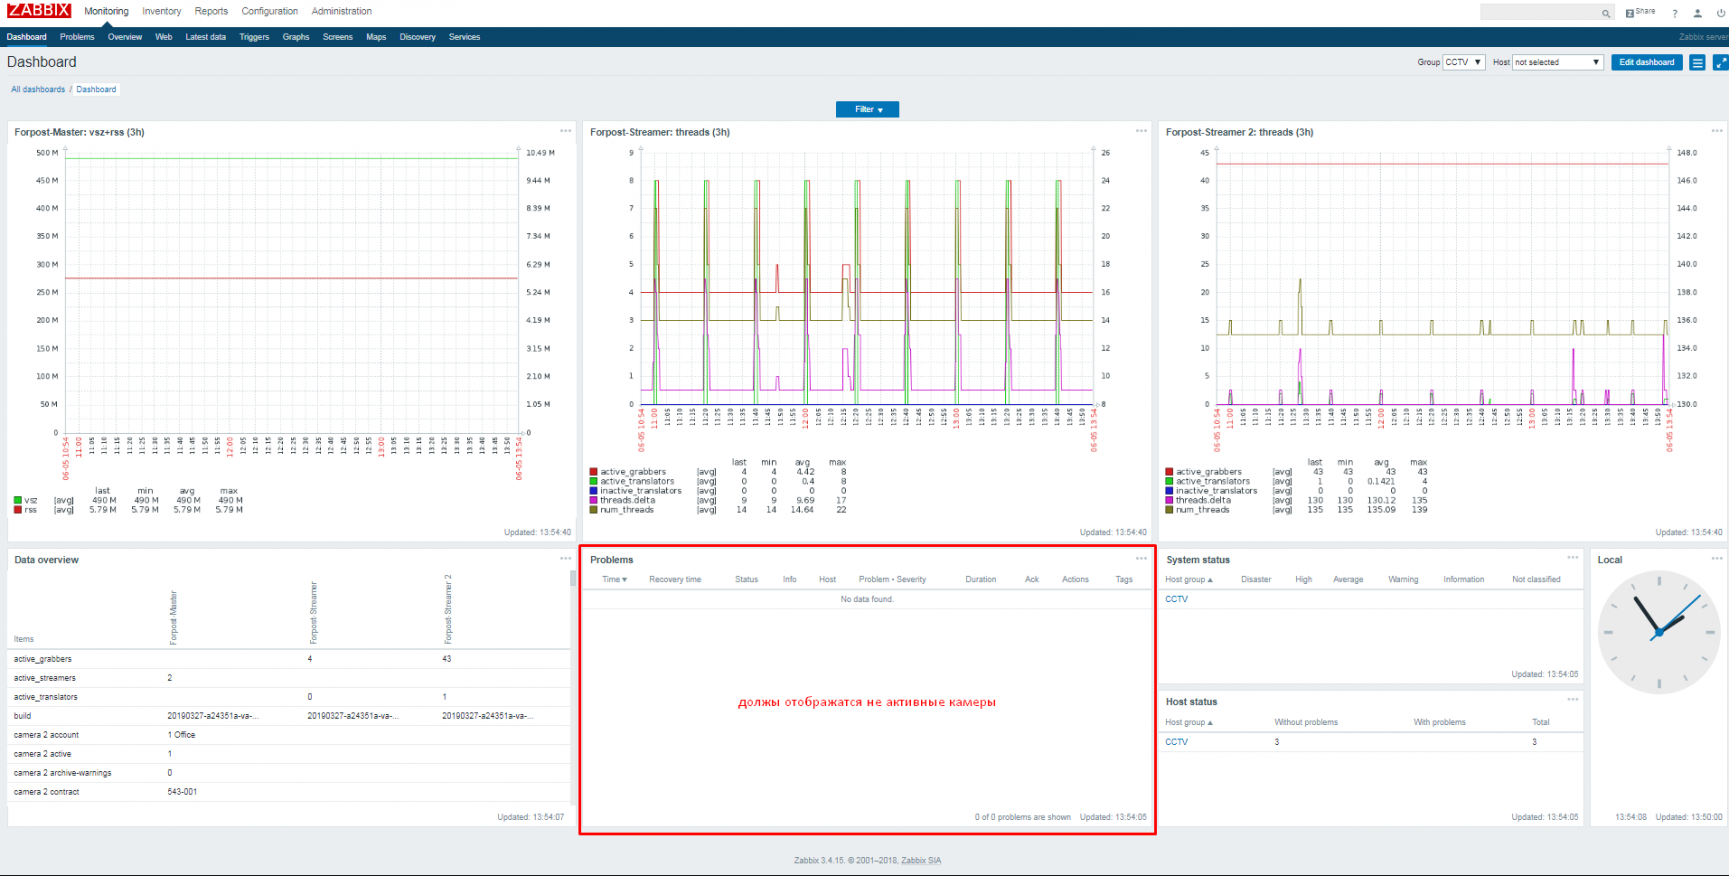This screenshot has width=1729, height=876.
Task: Toggle fullscreen mode with the arrows icon
Action: coord(1720,62)
